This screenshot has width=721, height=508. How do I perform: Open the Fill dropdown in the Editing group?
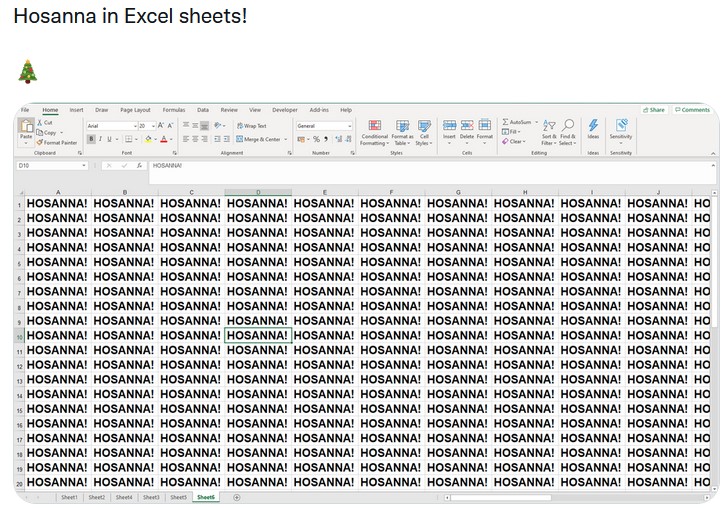tap(512, 132)
